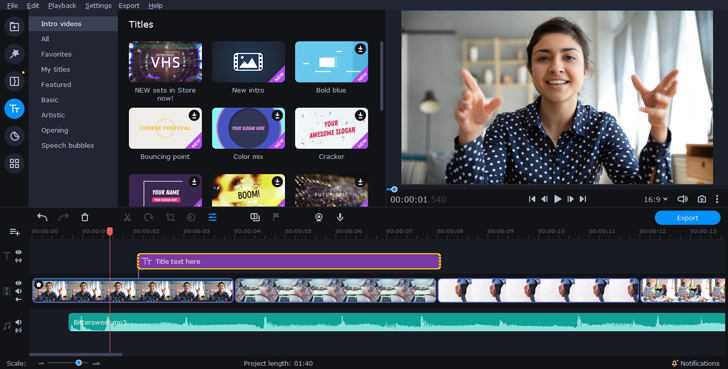Take a snapshot with the camera icon

click(x=702, y=199)
